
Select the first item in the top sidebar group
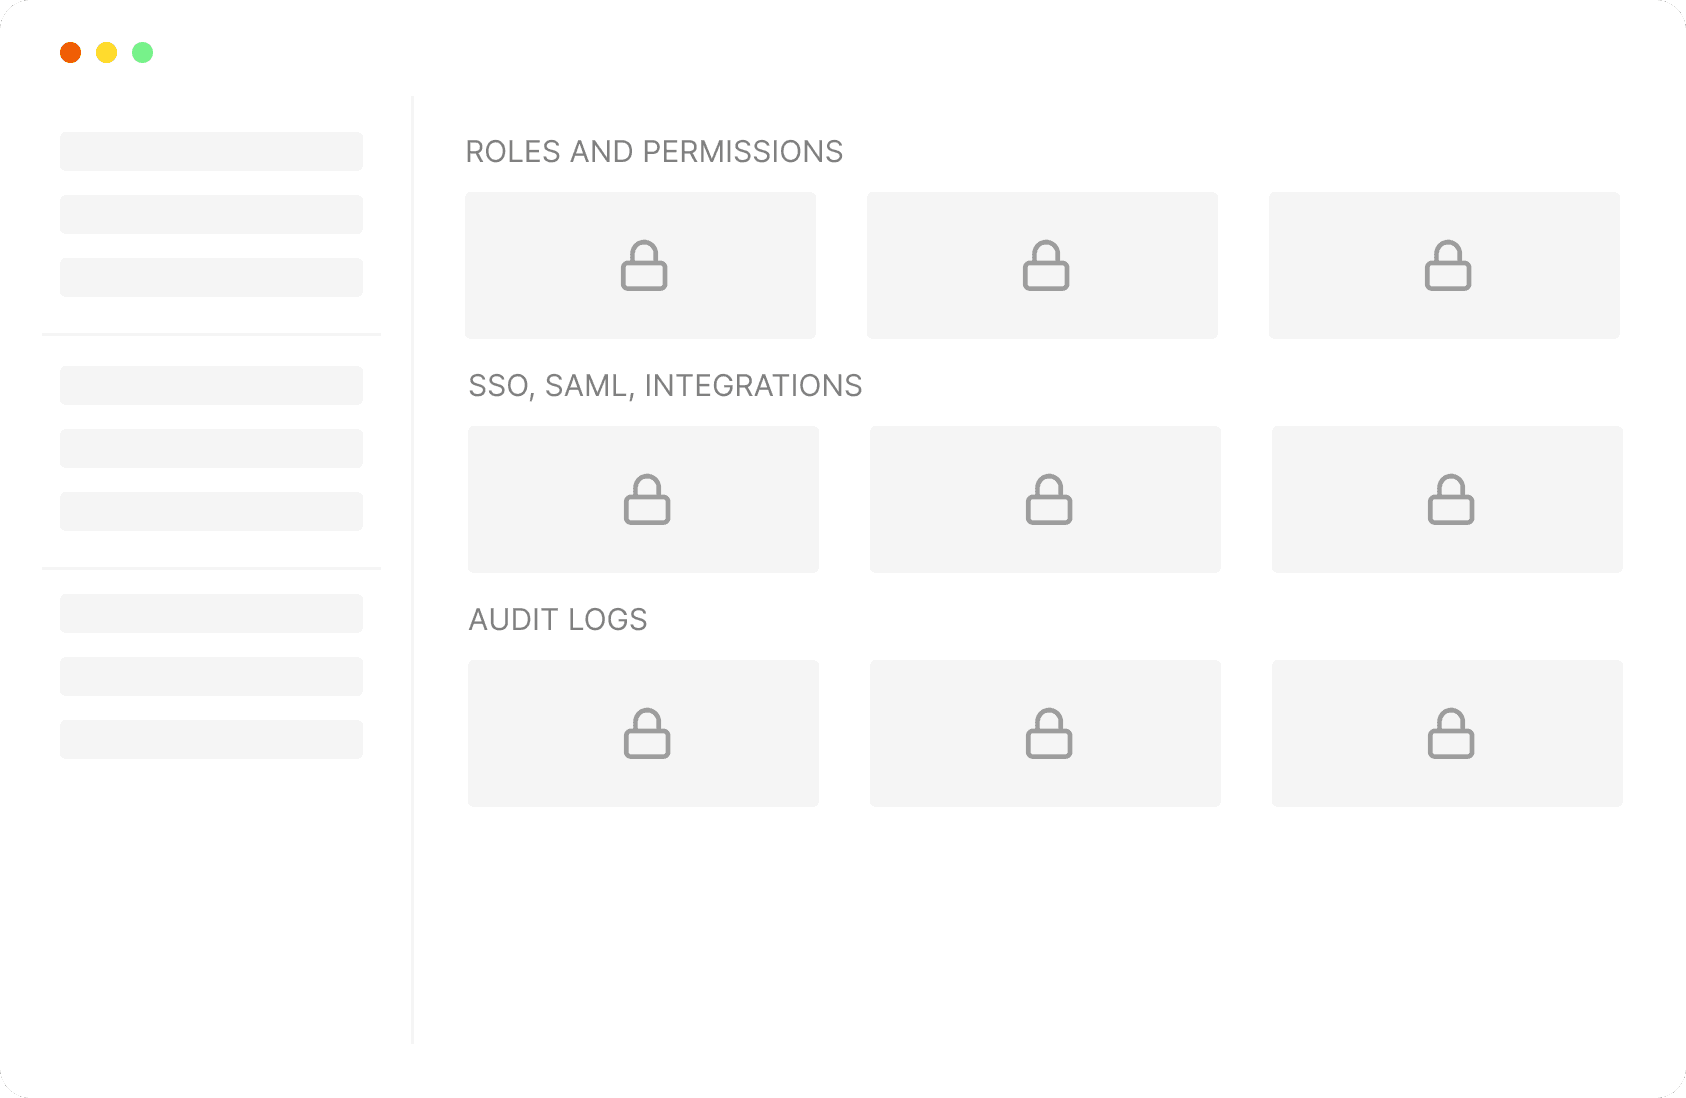(x=211, y=152)
